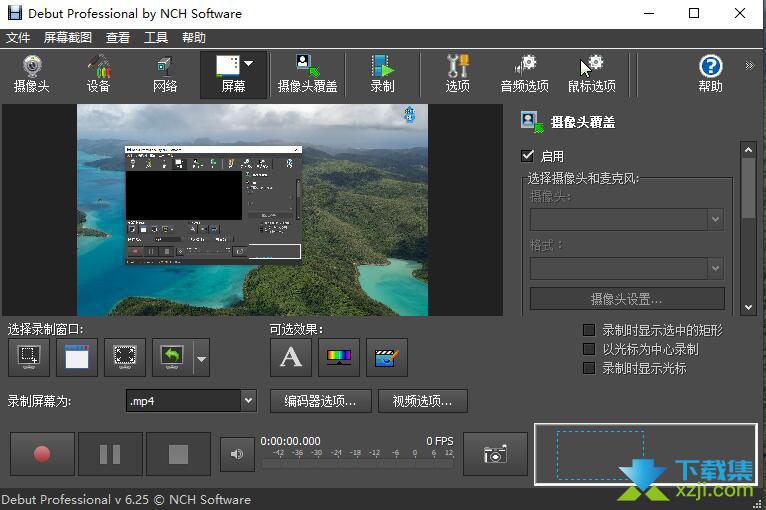Add a text caption with the A icon

click(x=291, y=358)
